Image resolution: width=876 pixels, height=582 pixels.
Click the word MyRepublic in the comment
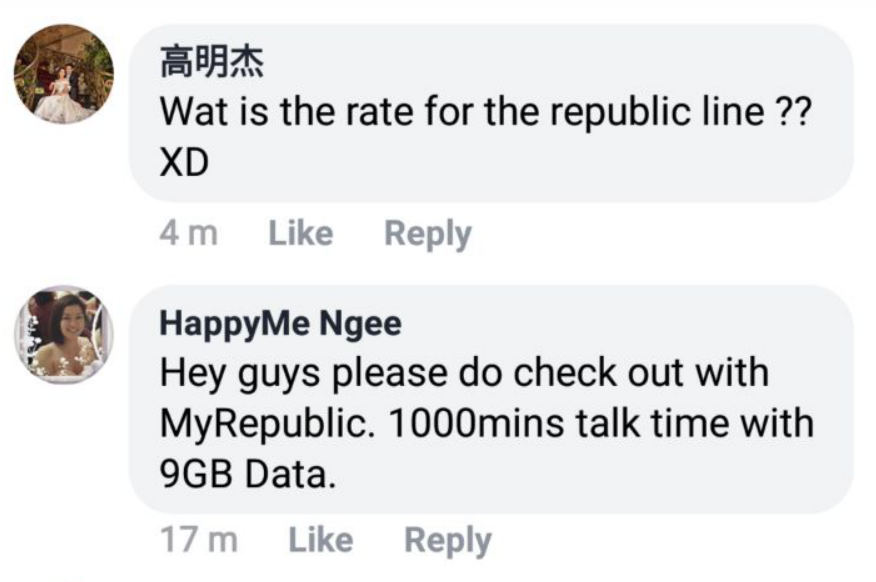coord(267,424)
